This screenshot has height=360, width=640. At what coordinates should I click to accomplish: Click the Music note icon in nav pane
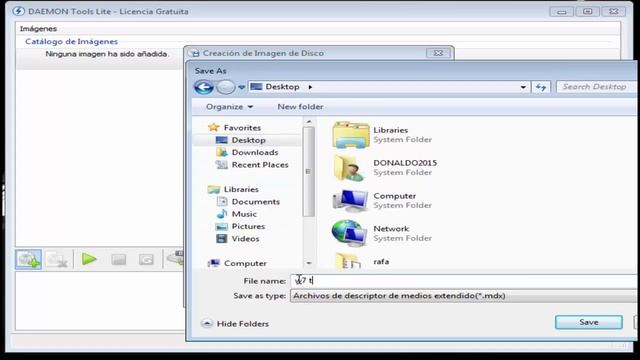pyautogui.click(x=222, y=214)
